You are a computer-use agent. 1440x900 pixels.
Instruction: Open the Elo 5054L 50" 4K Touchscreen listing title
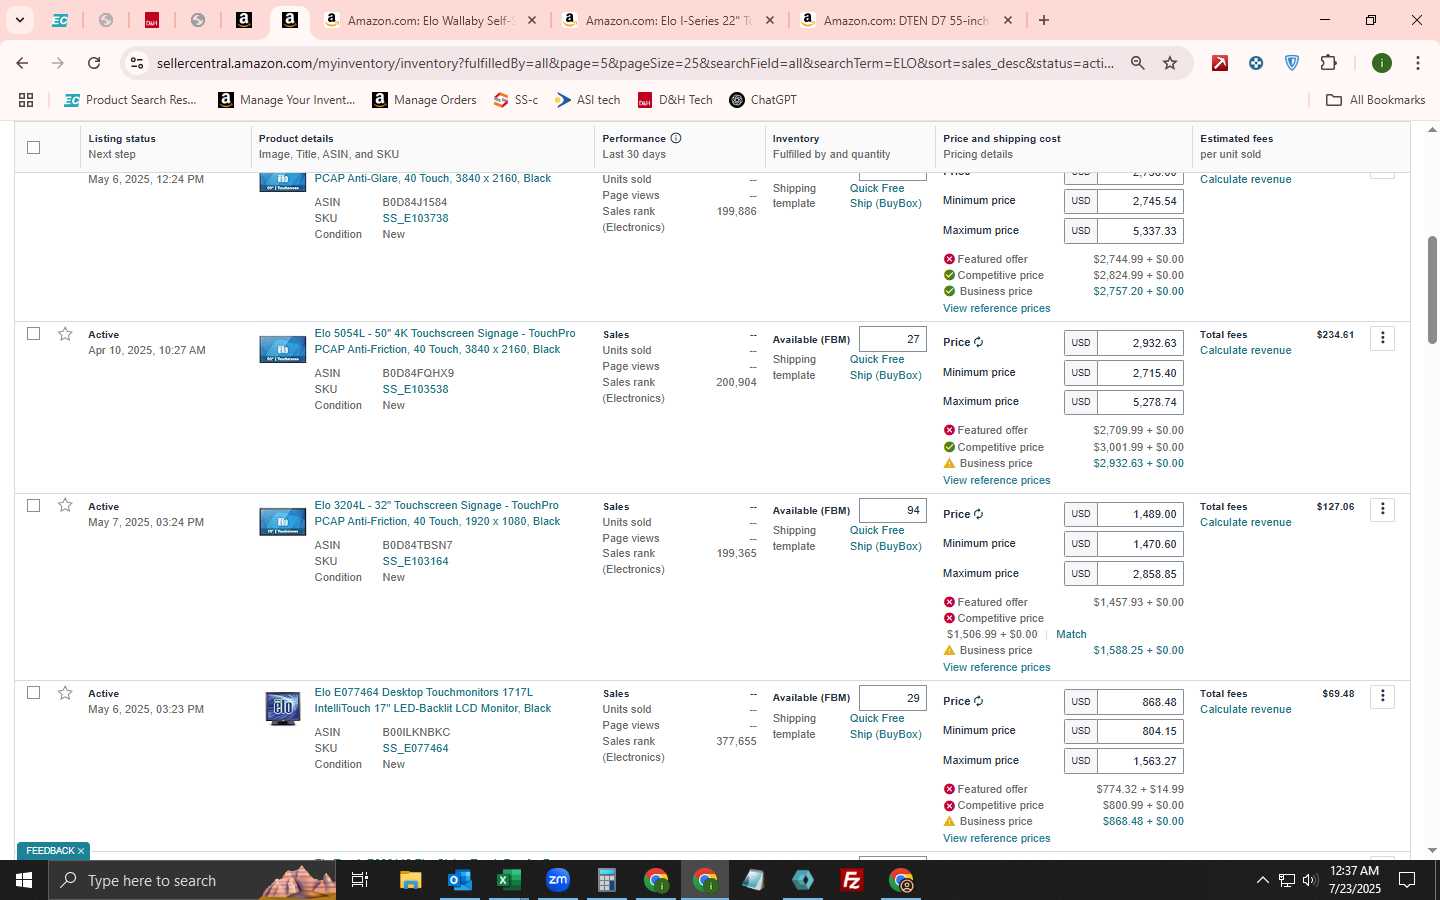[x=445, y=341]
